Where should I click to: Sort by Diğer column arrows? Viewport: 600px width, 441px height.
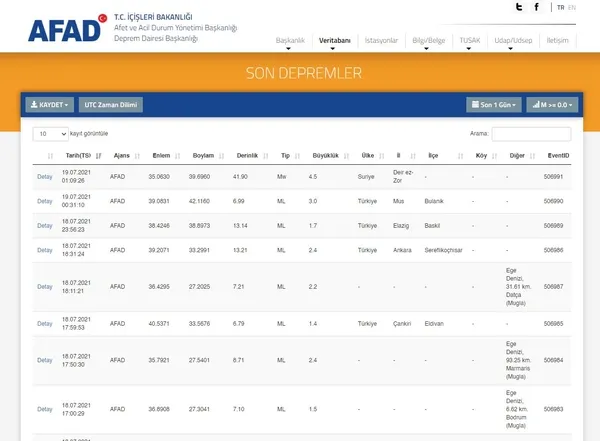[532, 156]
